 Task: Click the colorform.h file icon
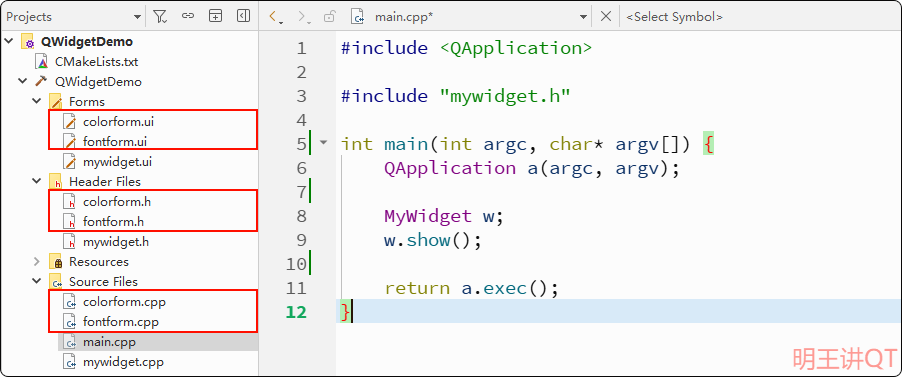click(70, 201)
